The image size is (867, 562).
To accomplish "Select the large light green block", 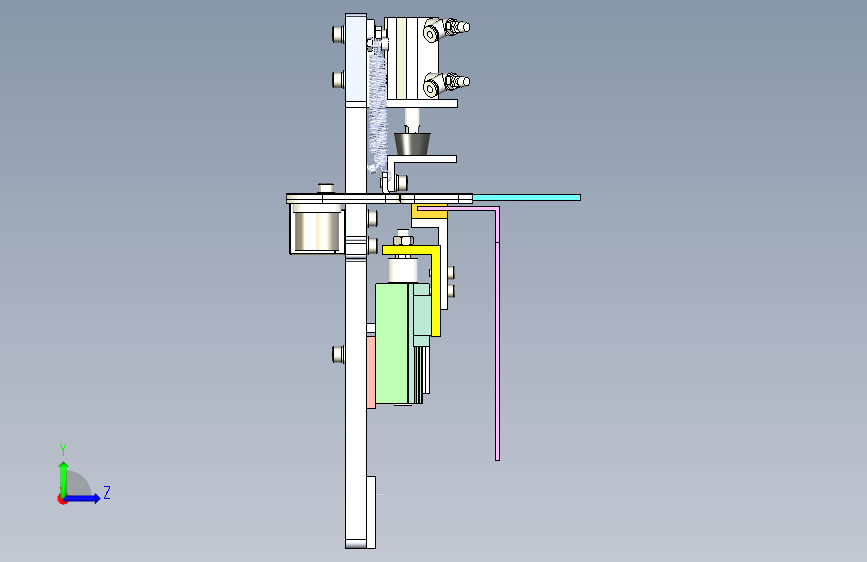I will [x=392, y=344].
